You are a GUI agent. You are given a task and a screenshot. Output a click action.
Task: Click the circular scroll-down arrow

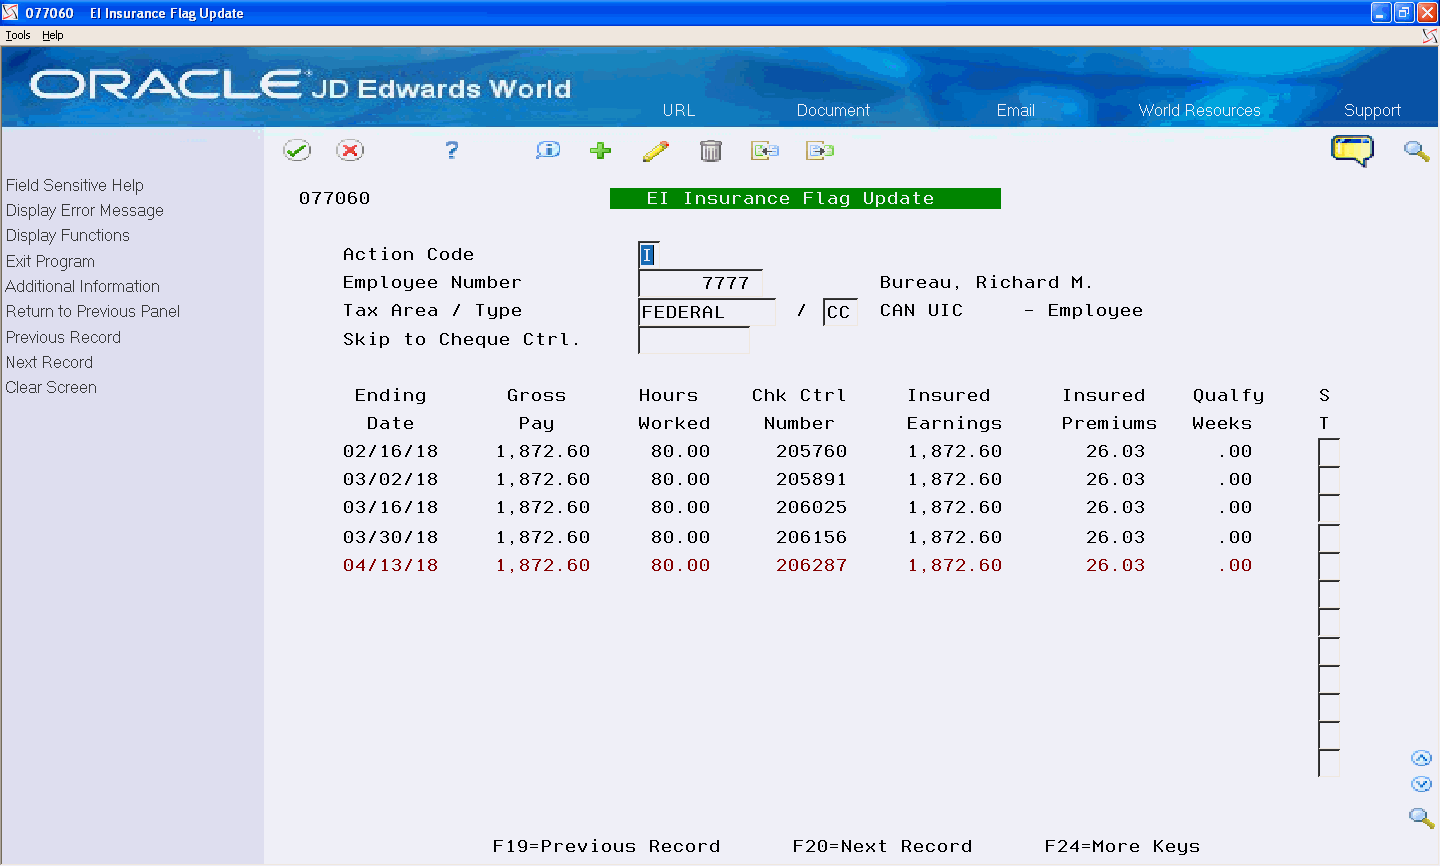1422,784
